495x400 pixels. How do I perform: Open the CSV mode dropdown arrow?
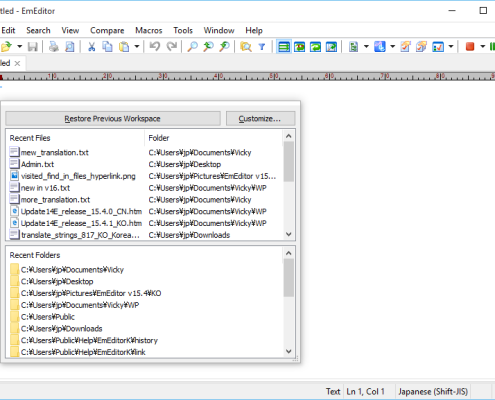tap(366, 47)
